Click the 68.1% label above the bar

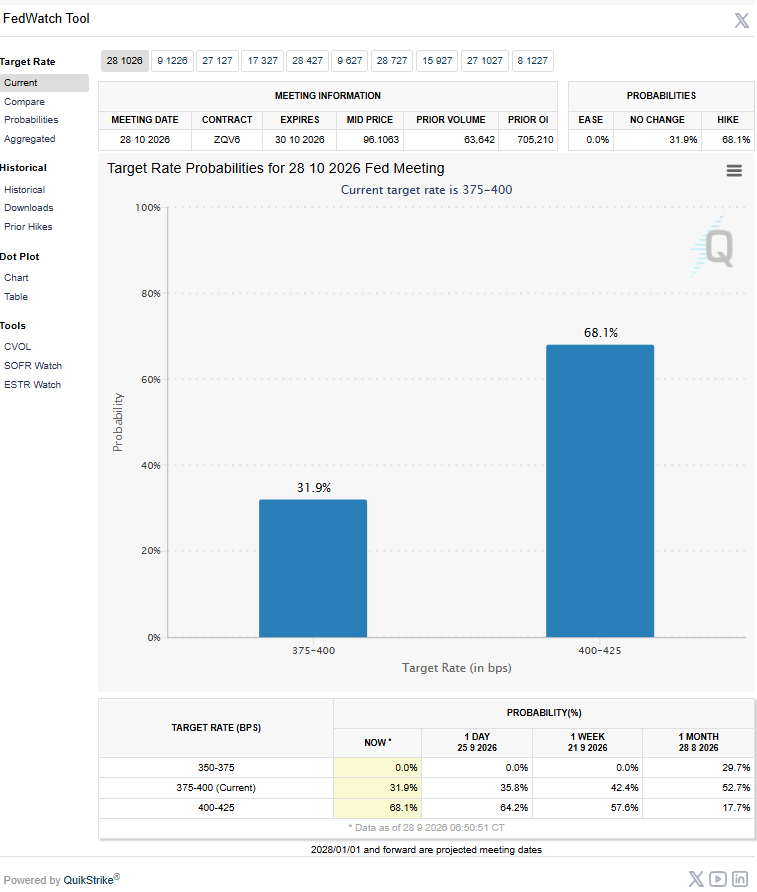(x=601, y=333)
